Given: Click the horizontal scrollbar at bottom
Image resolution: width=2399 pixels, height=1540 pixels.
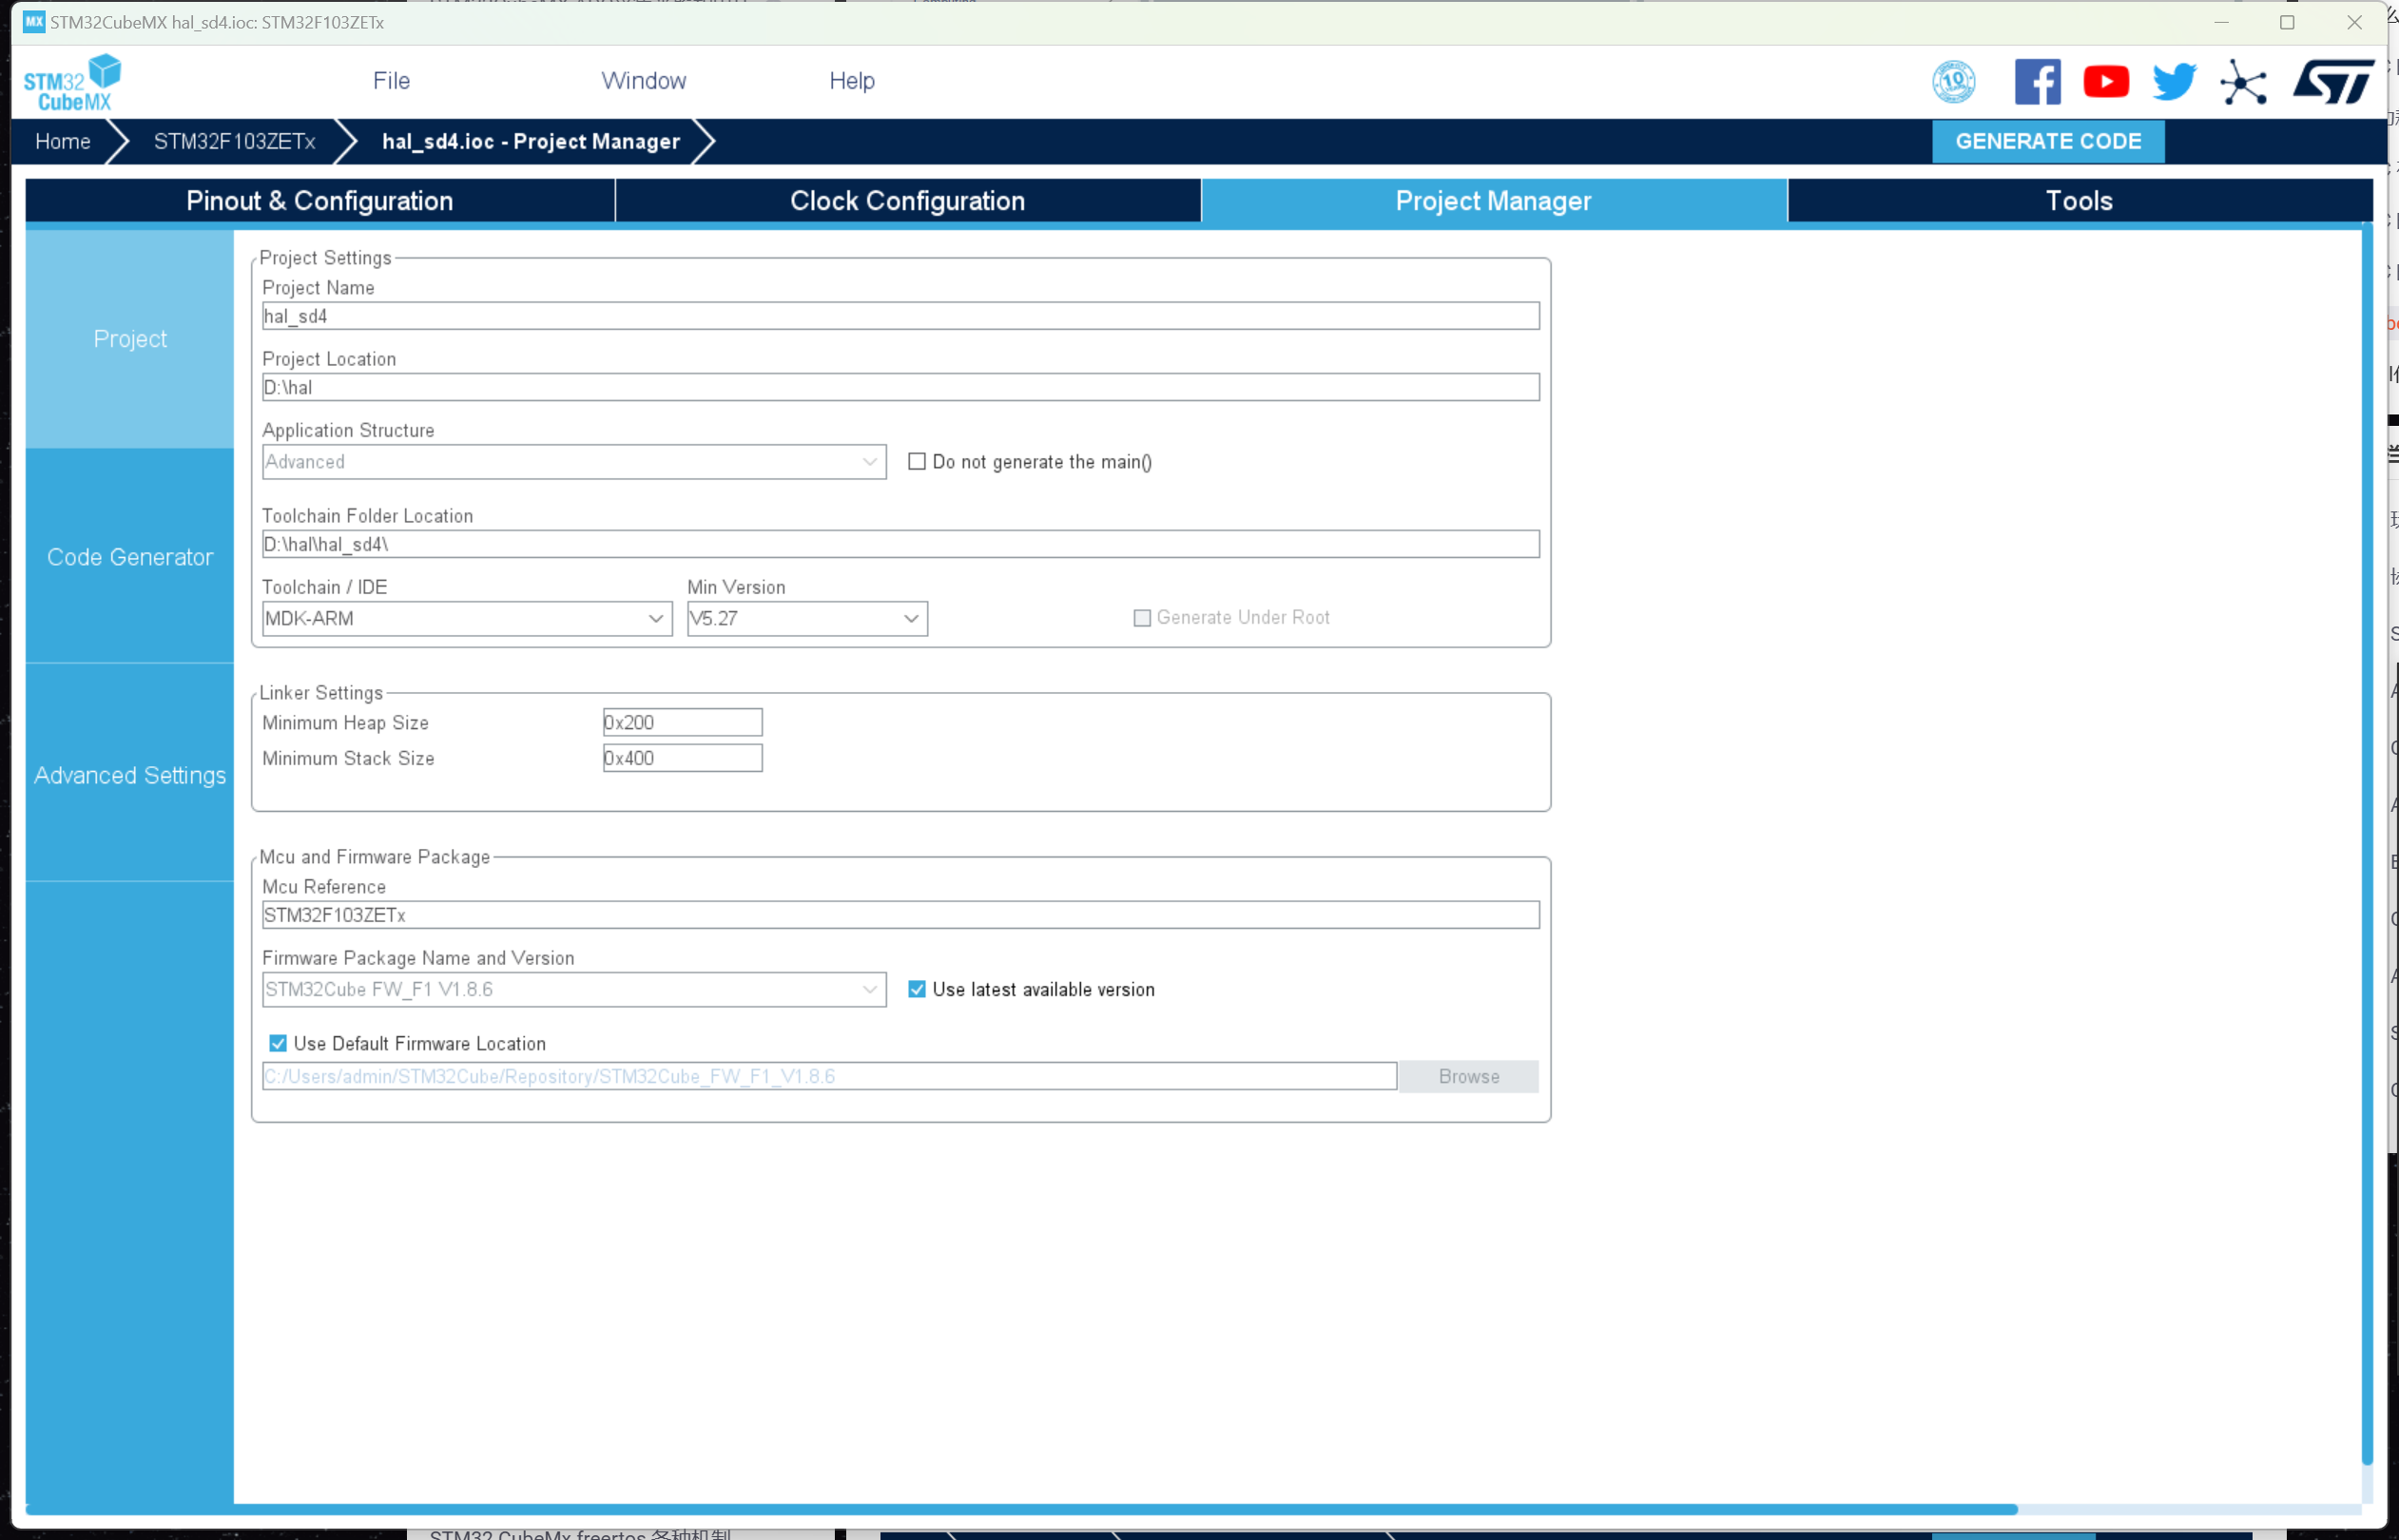Looking at the screenshot, I should click(1020, 1509).
